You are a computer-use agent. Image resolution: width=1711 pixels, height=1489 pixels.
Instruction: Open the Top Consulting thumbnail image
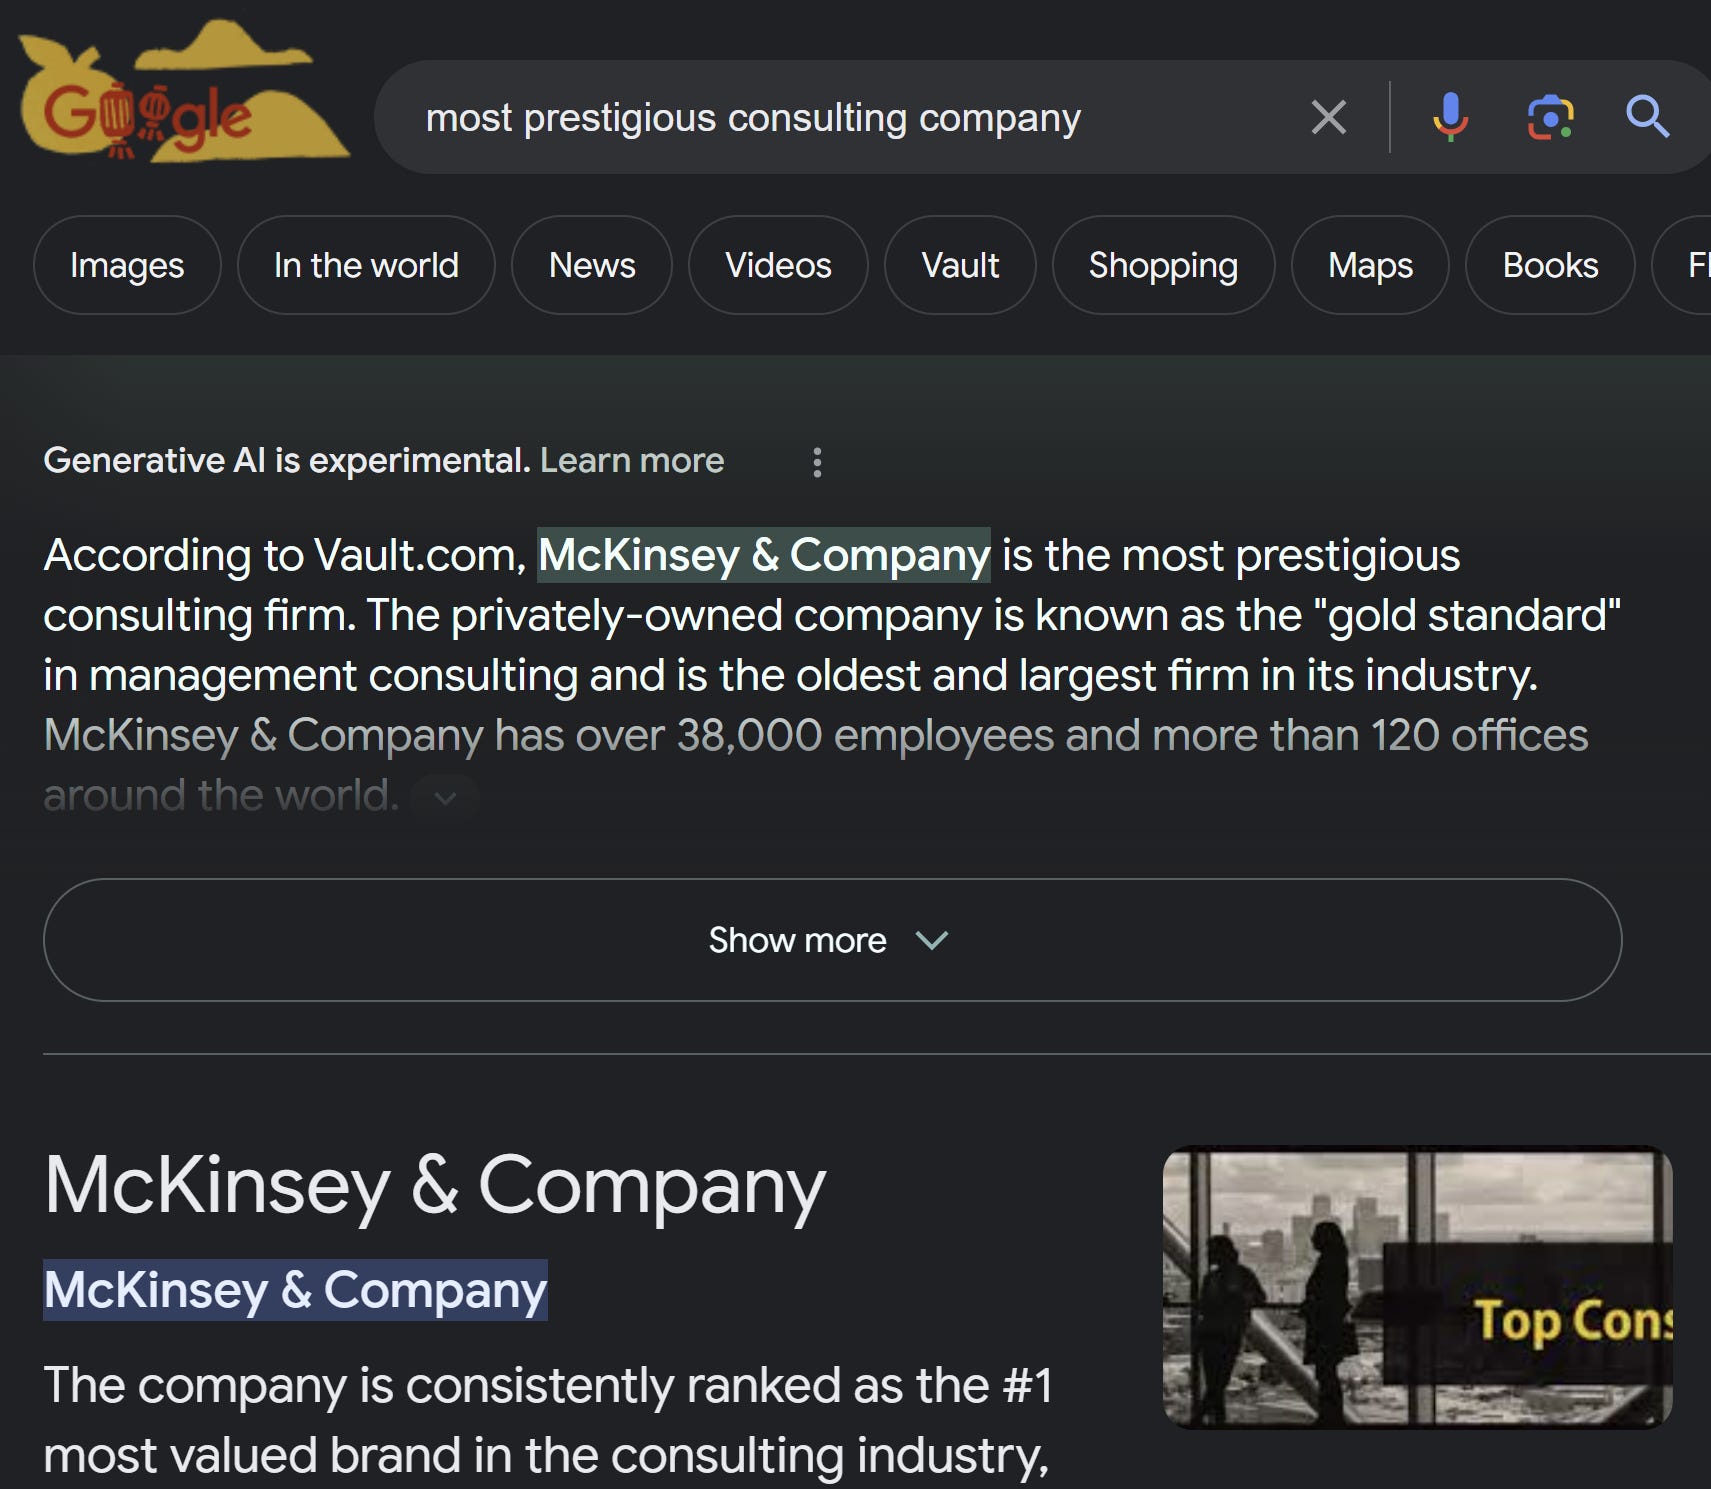pos(1417,1287)
